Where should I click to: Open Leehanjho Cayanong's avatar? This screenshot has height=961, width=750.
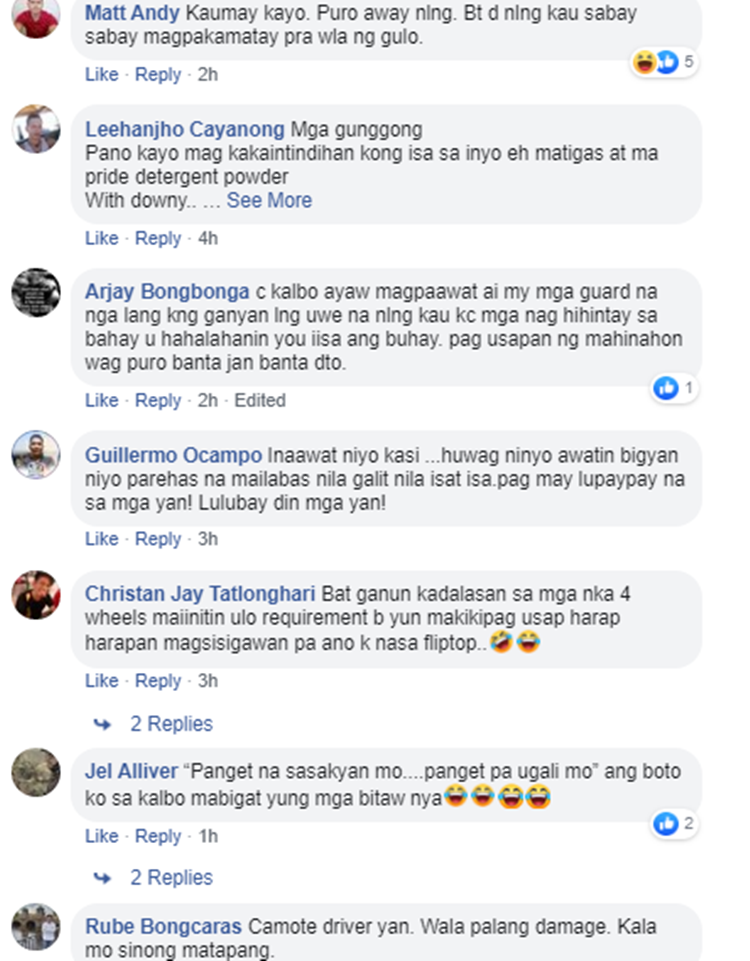click(36, 129)
